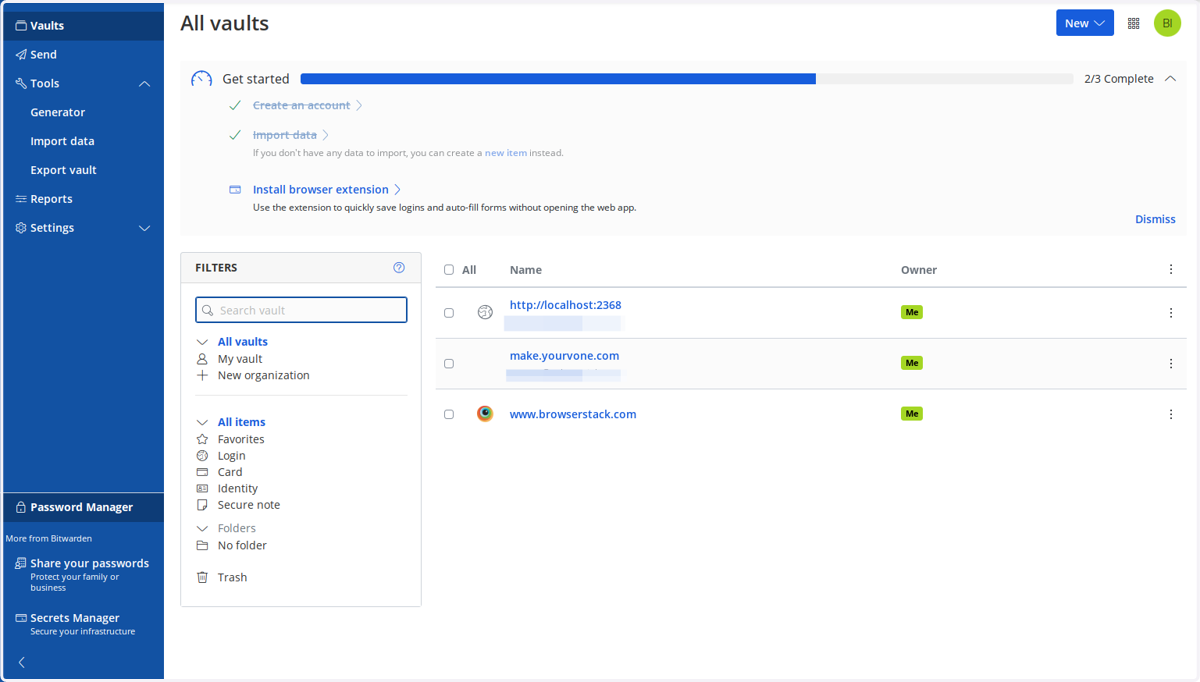Click the 'More from Bitwarden' label
The height and width of the screenshot is (682, 1200).
point(49,538)
